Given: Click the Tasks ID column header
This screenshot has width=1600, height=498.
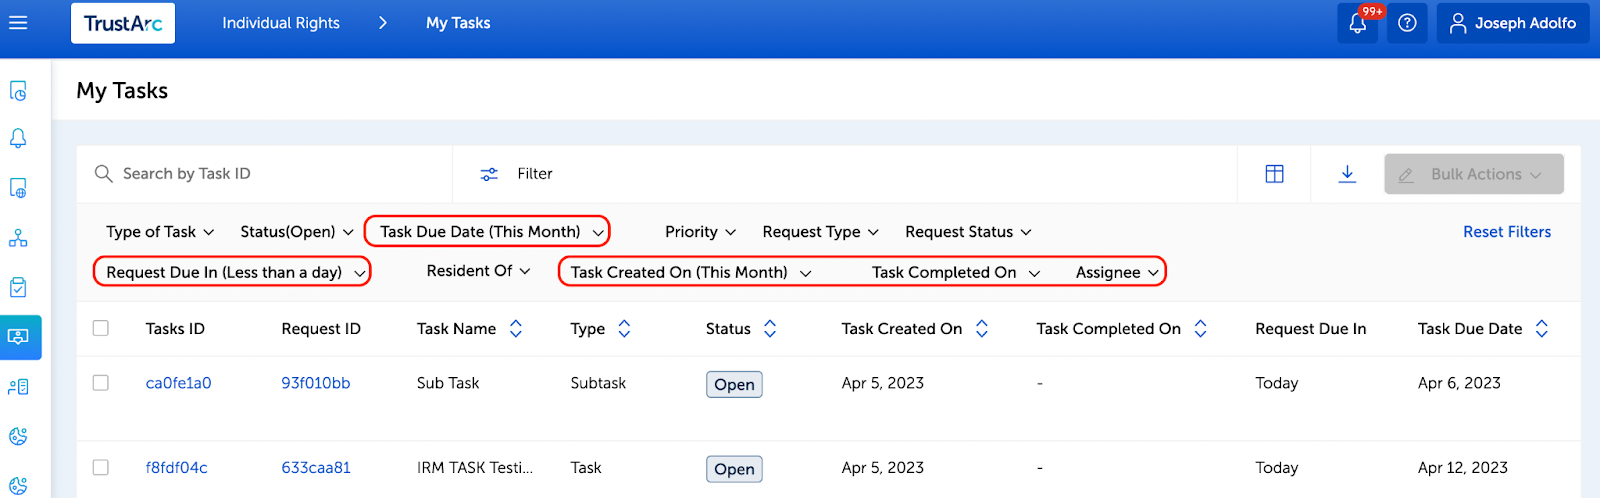Looking at the screenshot, I should 175,329.
